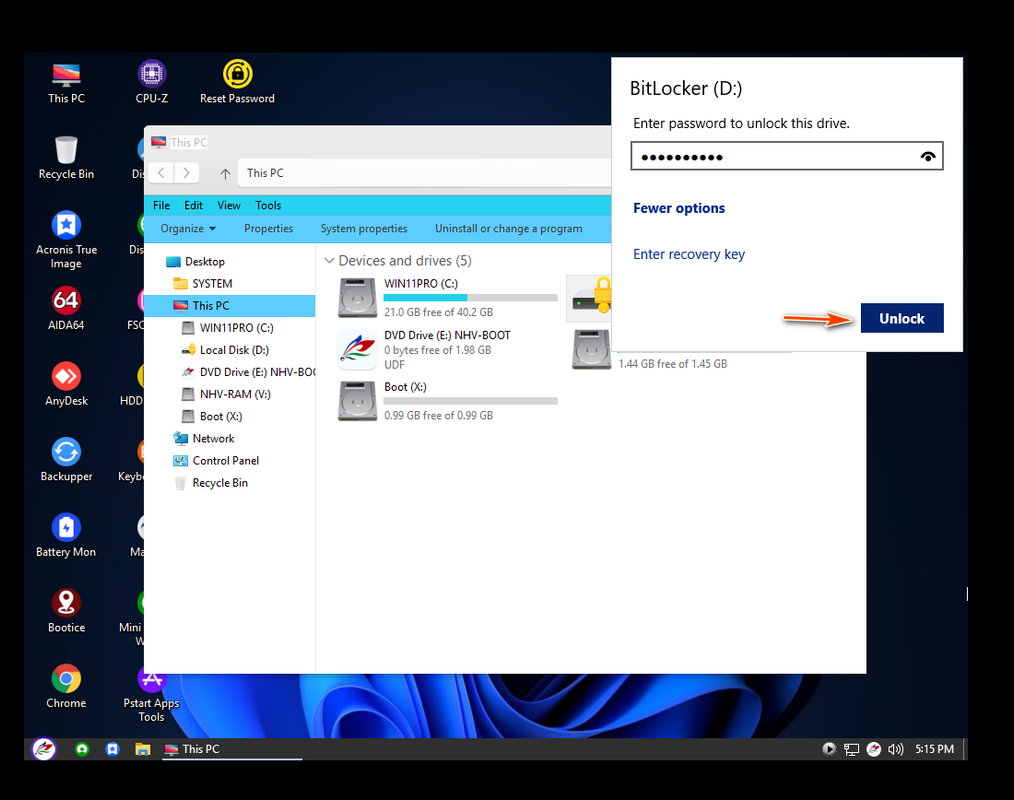Viewport: 1014px width, 800px height.
Task: Click the play button tray icon
Action: pos(829,749)
